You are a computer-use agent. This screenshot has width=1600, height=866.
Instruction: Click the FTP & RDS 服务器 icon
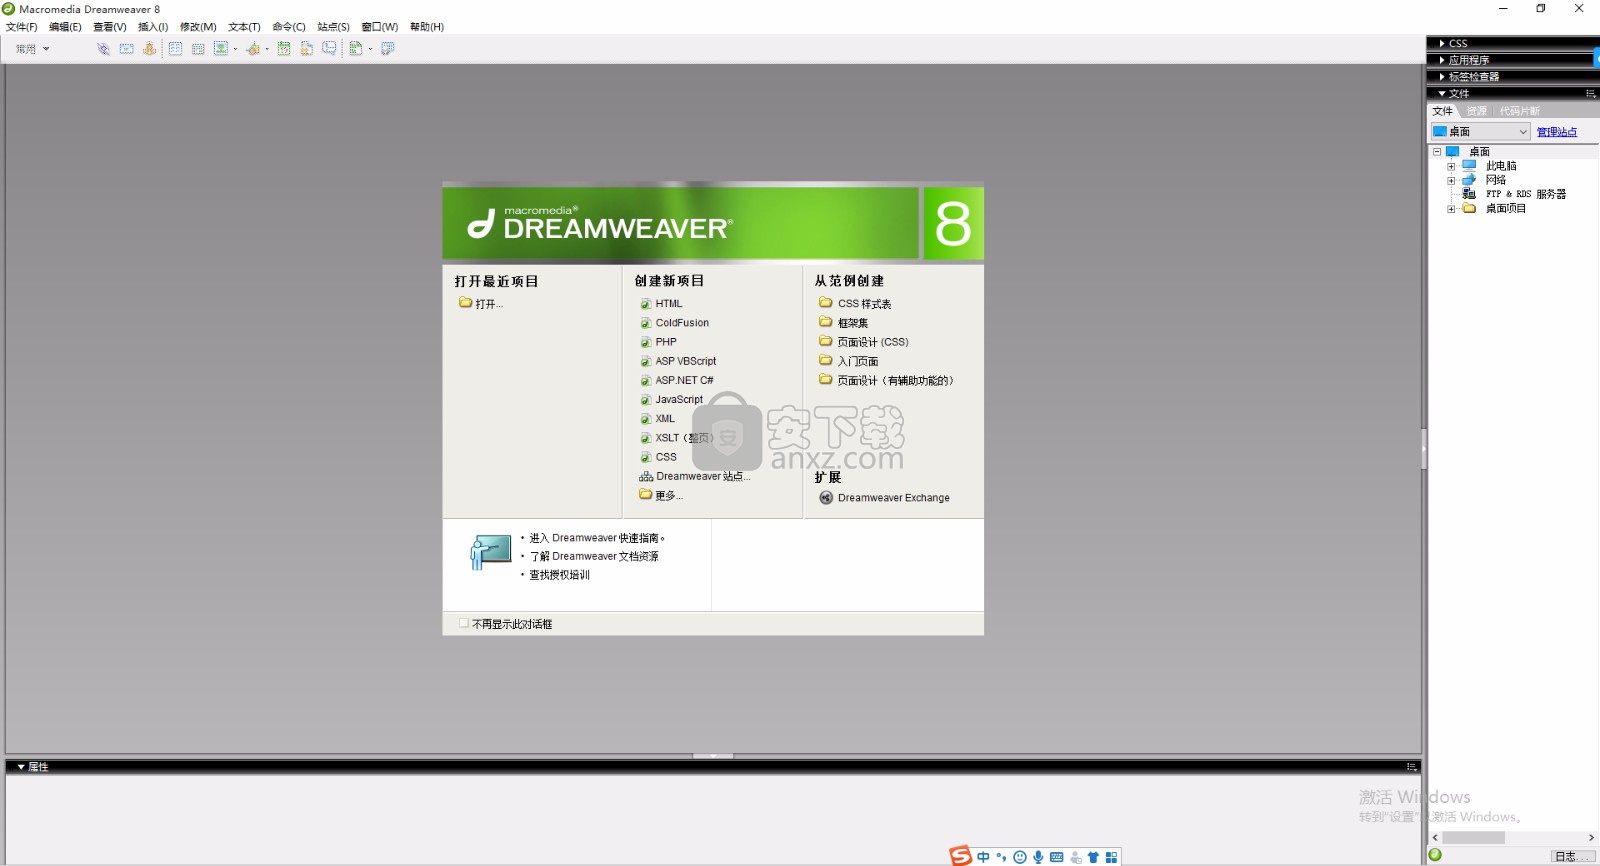click(1469, 194)
